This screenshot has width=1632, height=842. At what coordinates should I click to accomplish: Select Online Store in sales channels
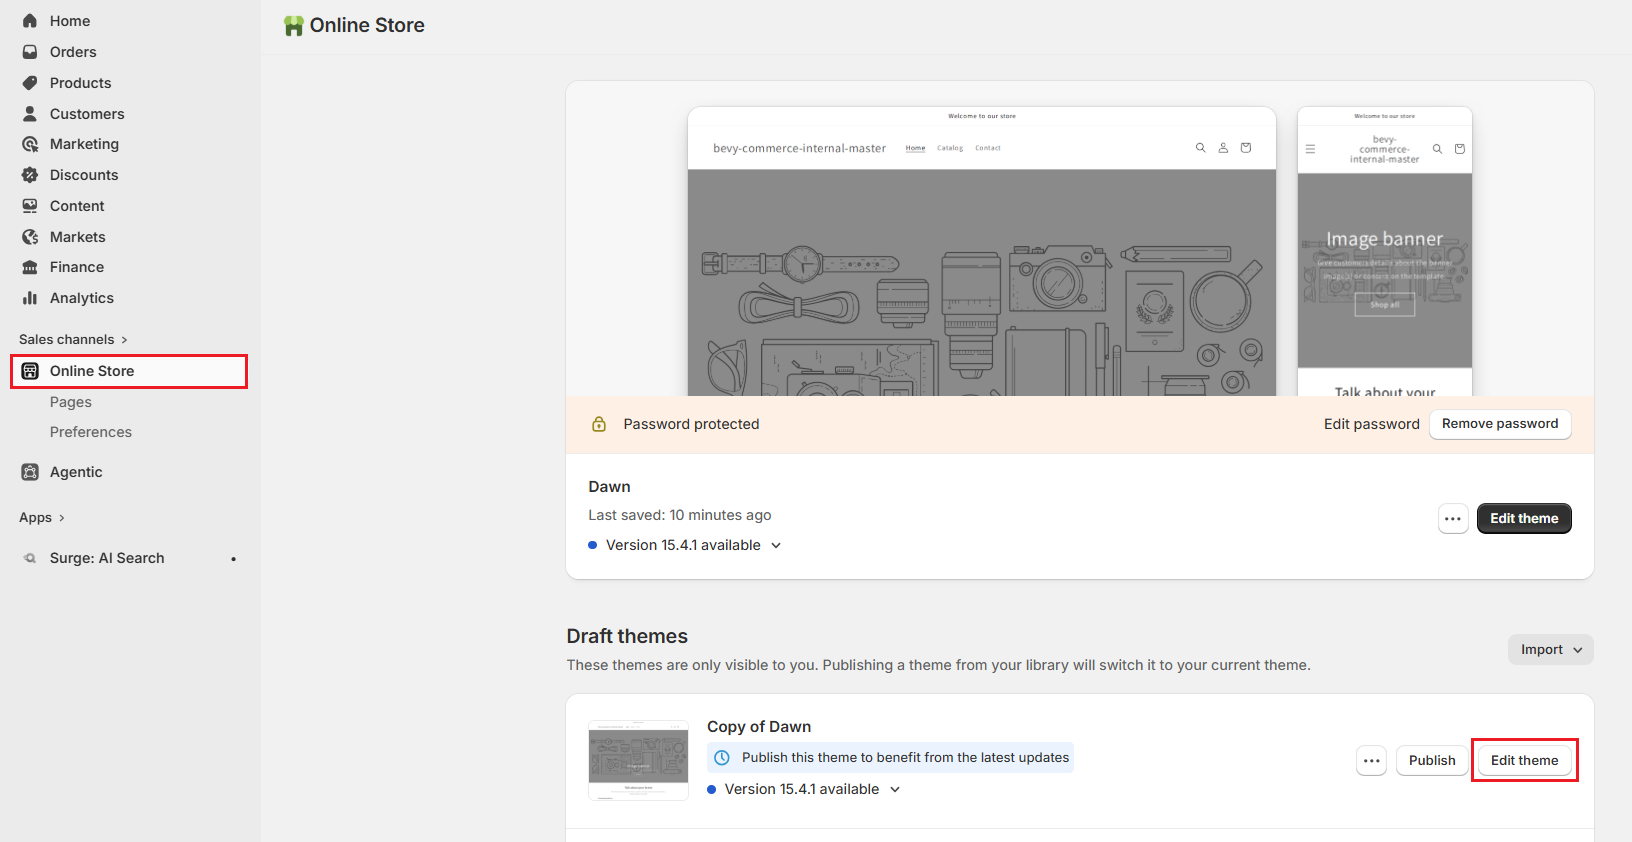click(129, 371)
